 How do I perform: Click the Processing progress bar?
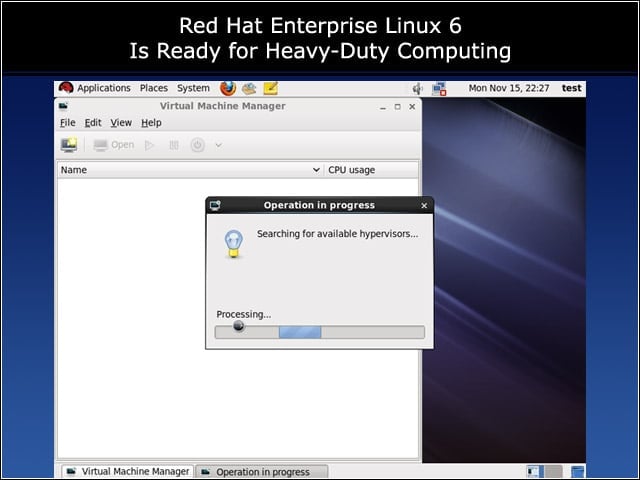click(320, 332)
